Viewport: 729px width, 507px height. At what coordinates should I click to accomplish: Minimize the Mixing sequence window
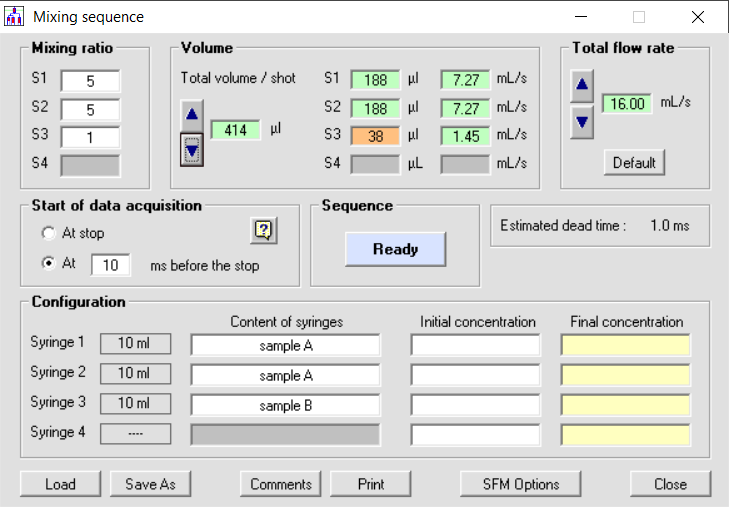click(x=581, y=17)
